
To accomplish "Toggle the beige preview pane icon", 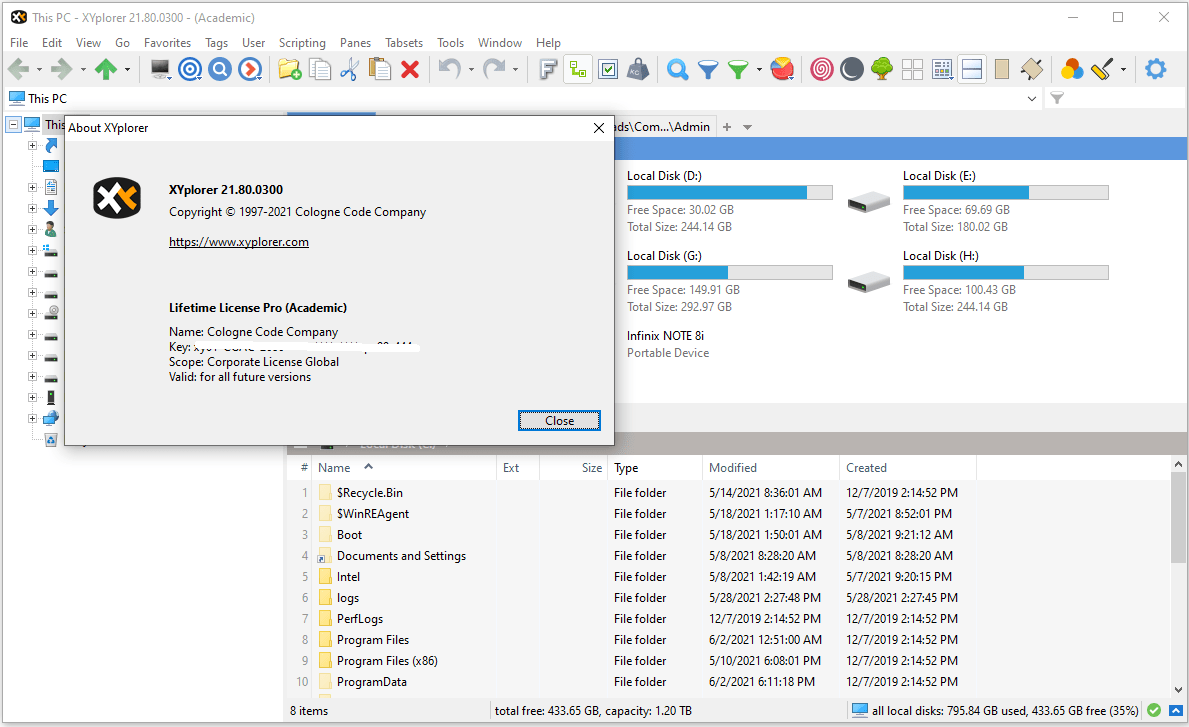I will (1002, 70).
